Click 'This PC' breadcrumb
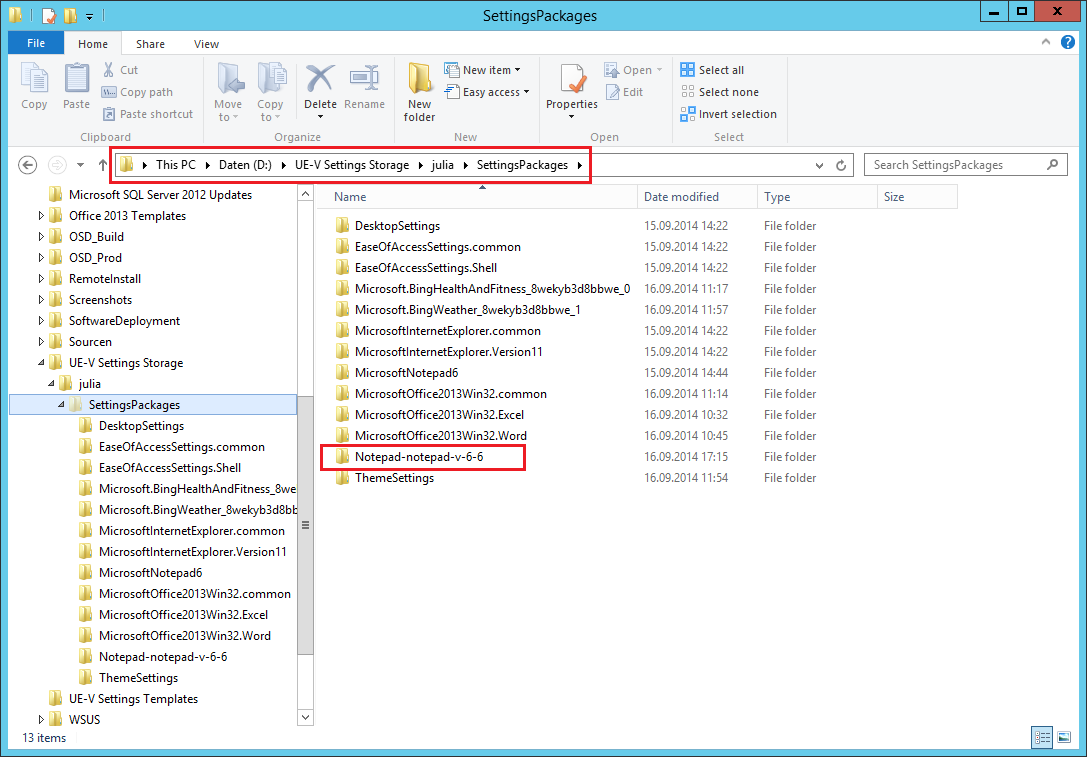 click(x=176, y=165)
